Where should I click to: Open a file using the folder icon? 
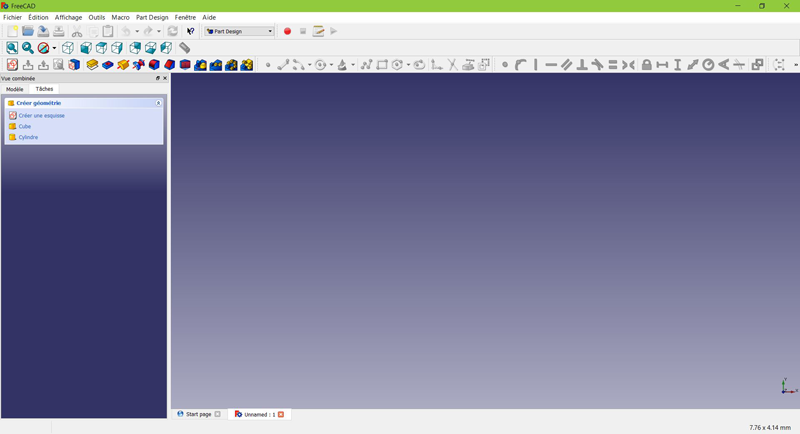coord(28,31)
